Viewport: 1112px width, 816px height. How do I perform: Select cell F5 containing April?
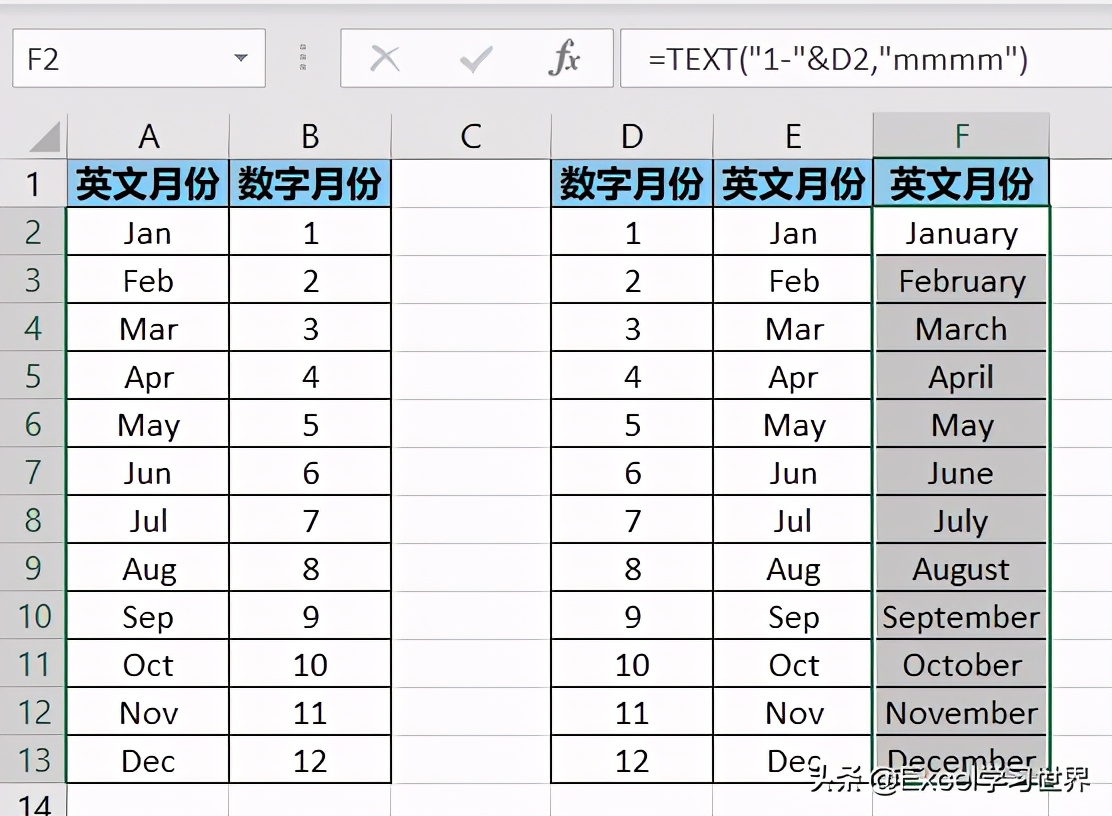[x=962, y=376]
